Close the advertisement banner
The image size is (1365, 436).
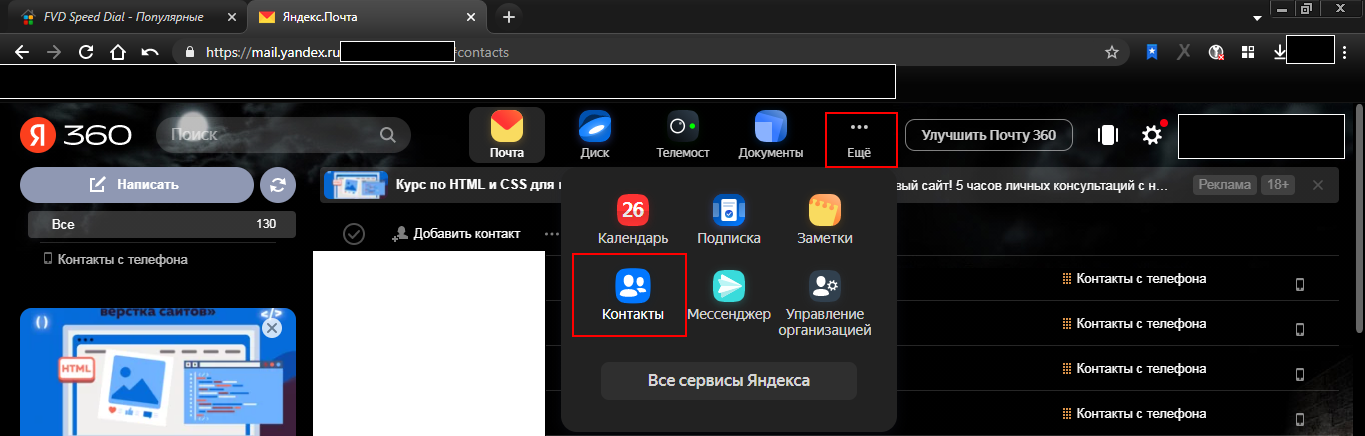click(x=1318, y=185)
